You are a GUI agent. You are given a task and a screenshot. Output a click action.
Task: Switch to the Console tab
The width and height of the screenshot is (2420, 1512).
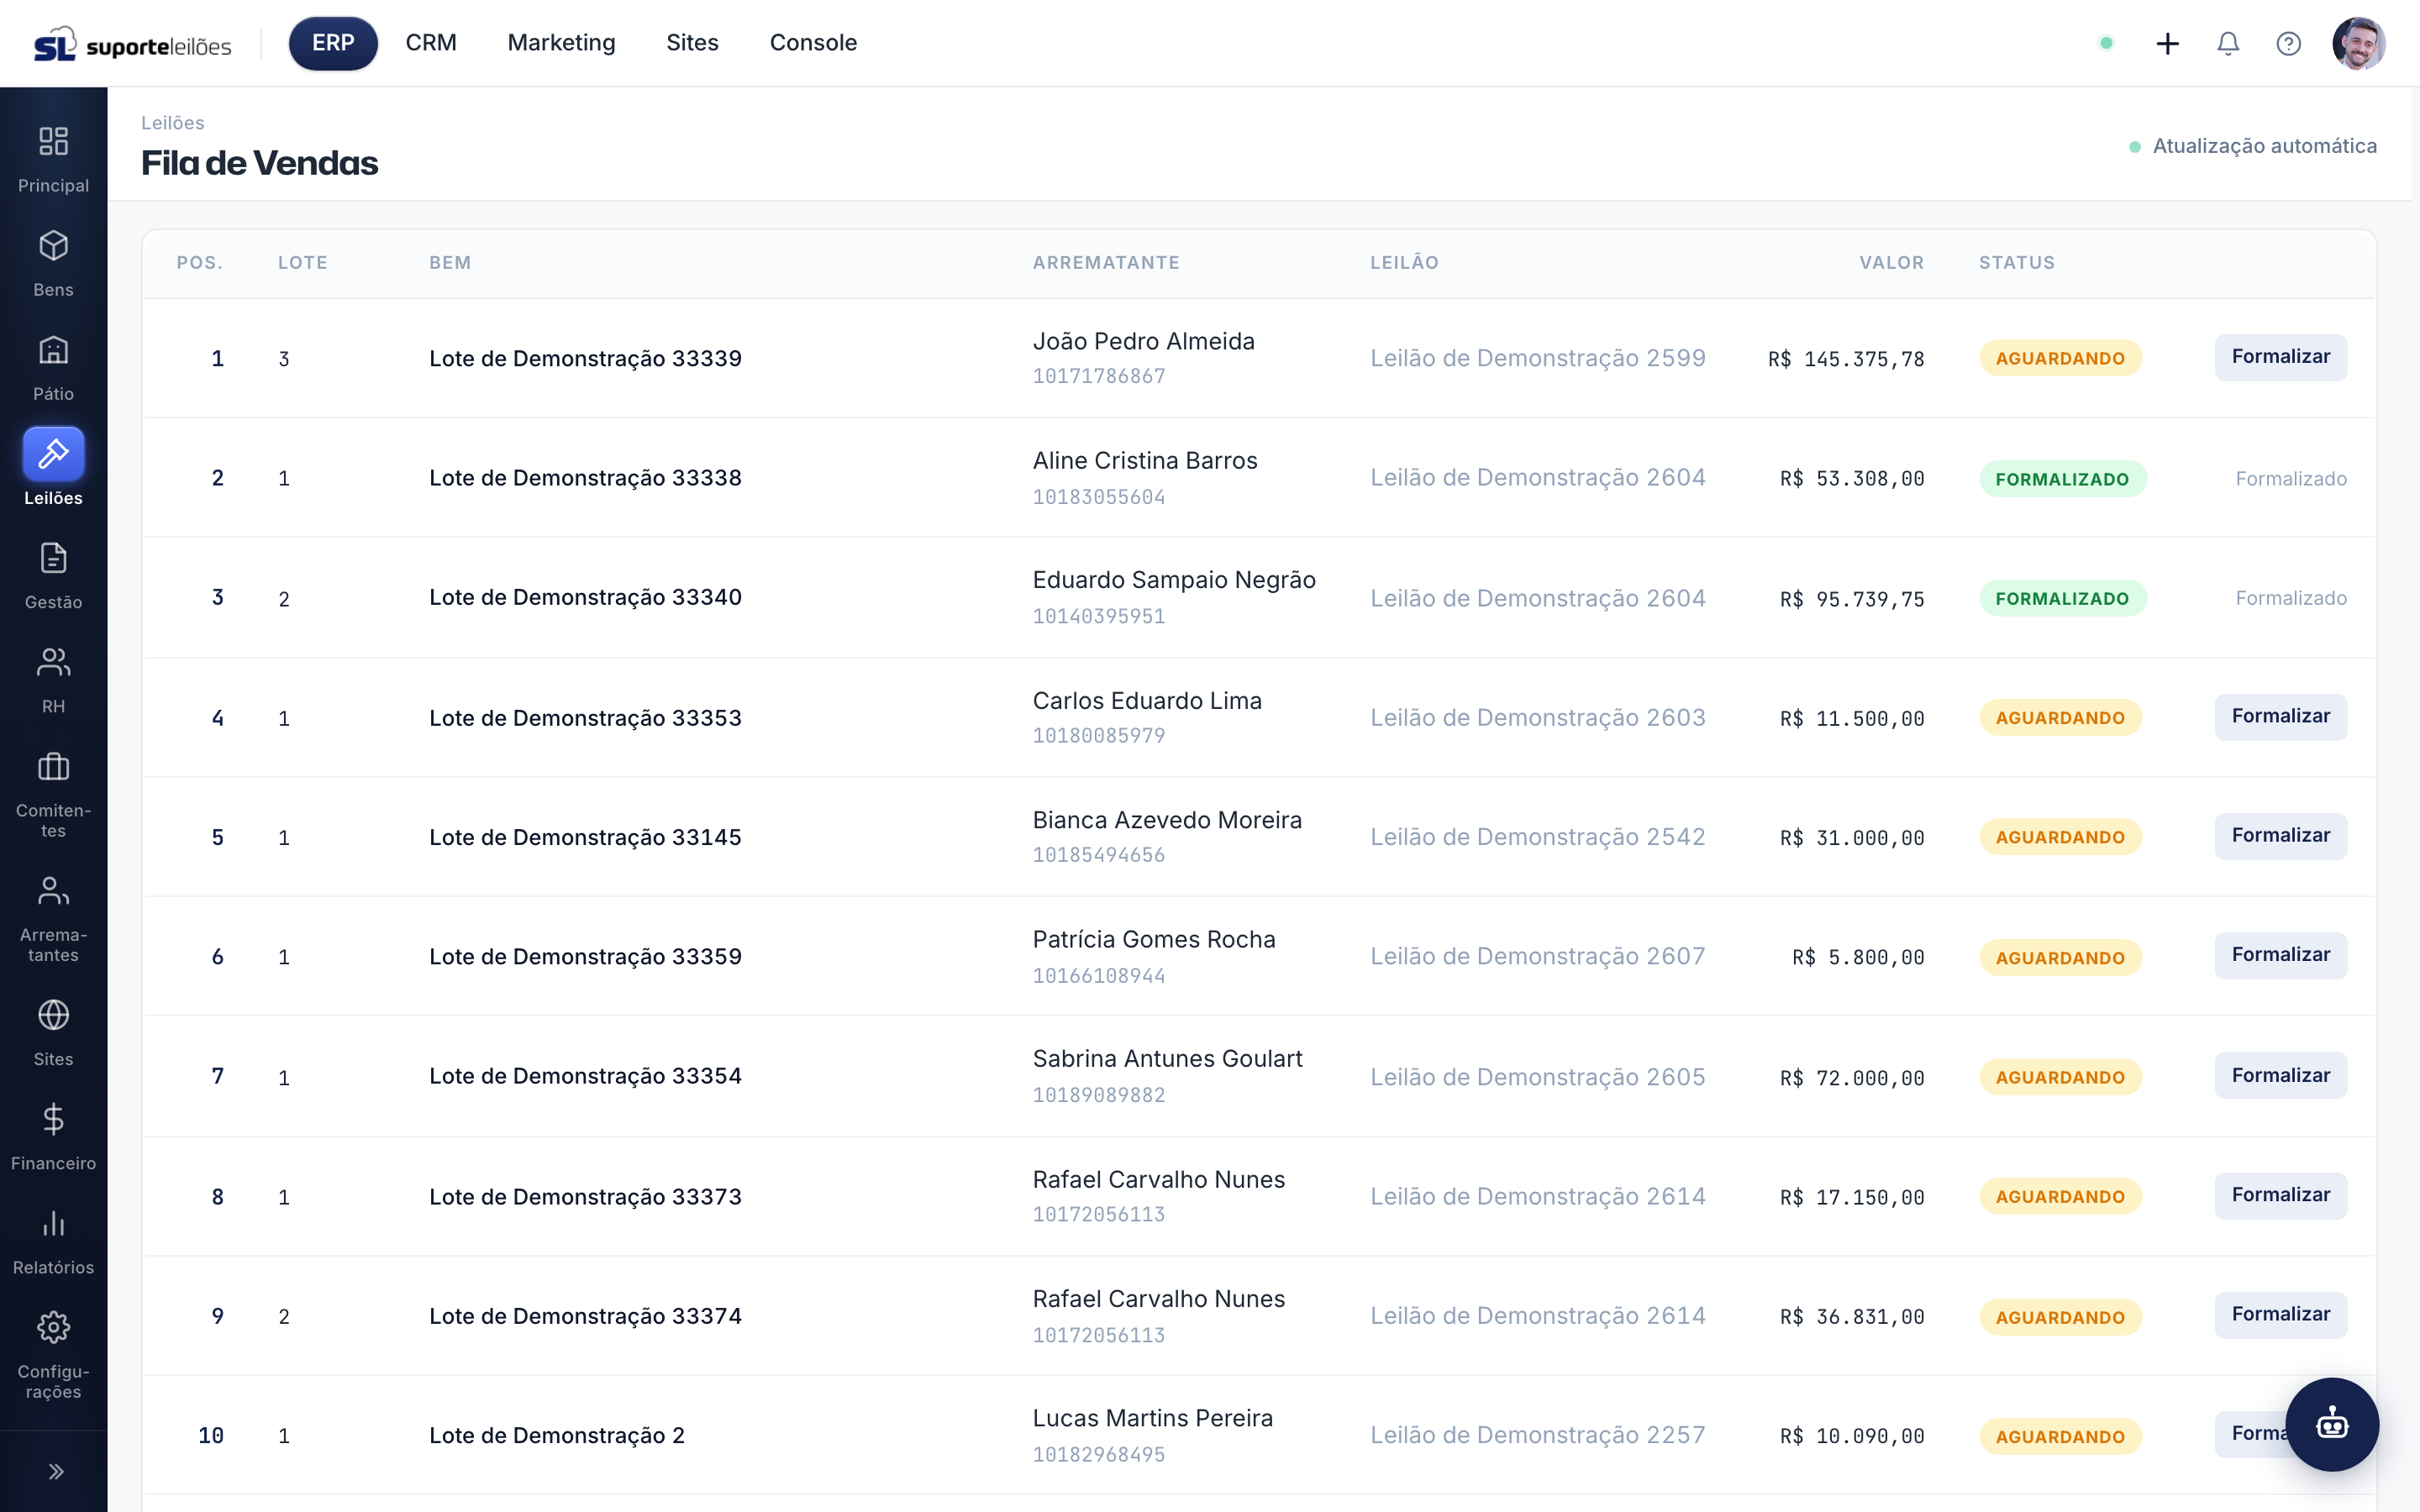coord(813,43)
